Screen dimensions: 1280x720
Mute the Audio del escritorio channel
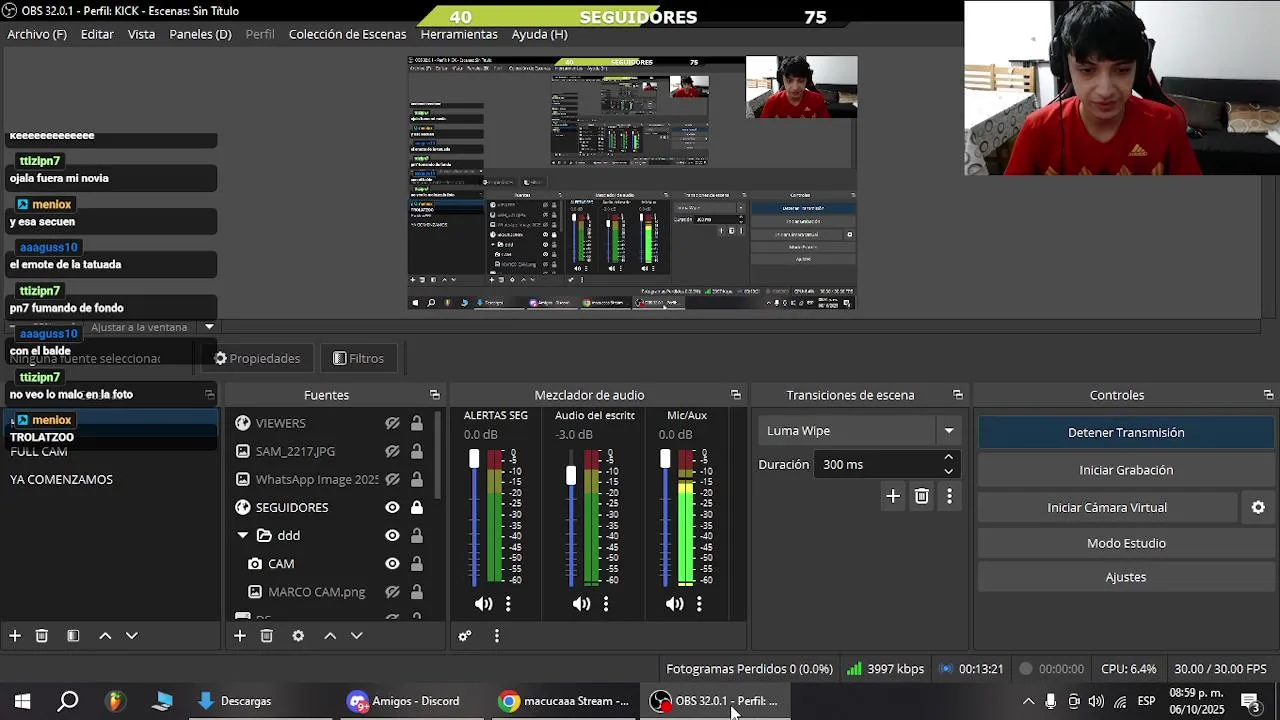(x=581, y=604)
